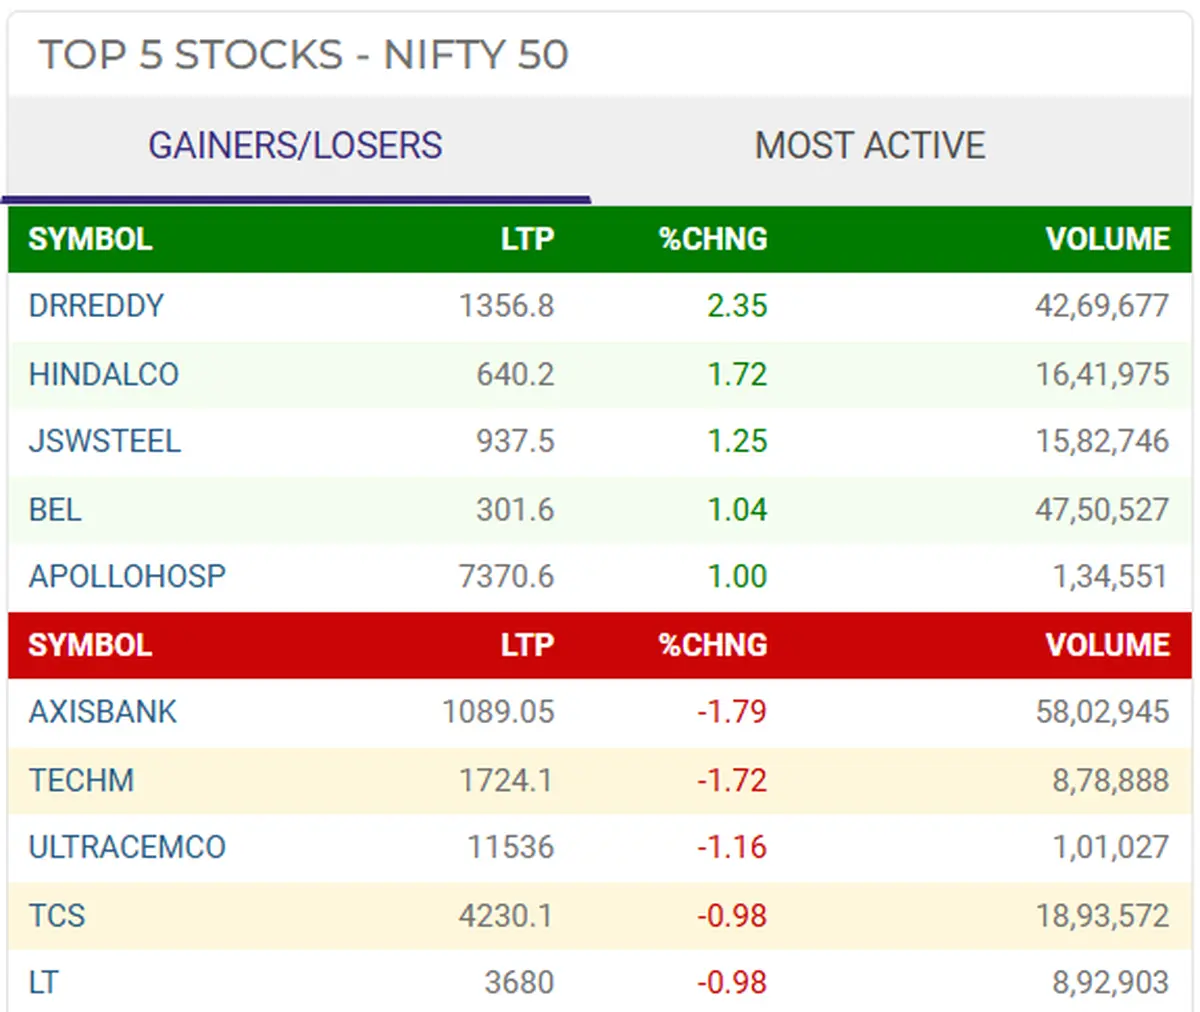The image size is (1200, 1012).
Task: Select ULTRACEMCO price 11536
Action: coord(511,847)
